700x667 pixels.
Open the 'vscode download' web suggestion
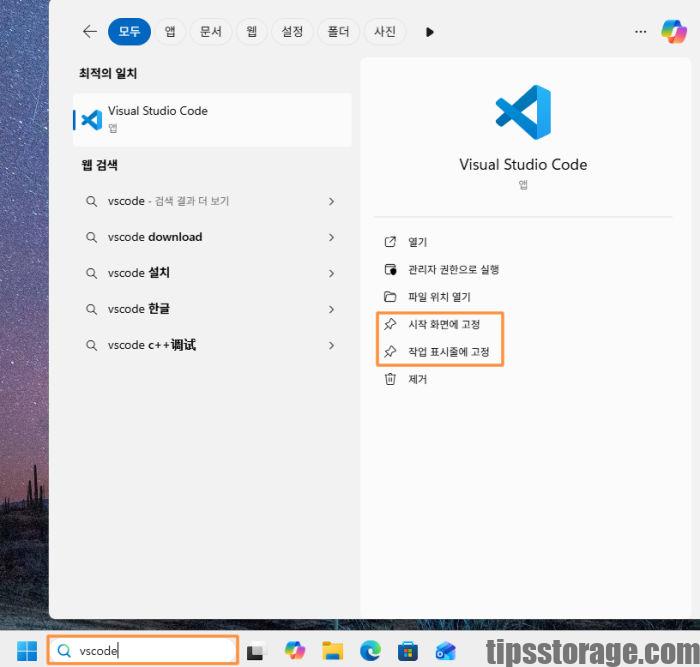click(x=210, y=237)
